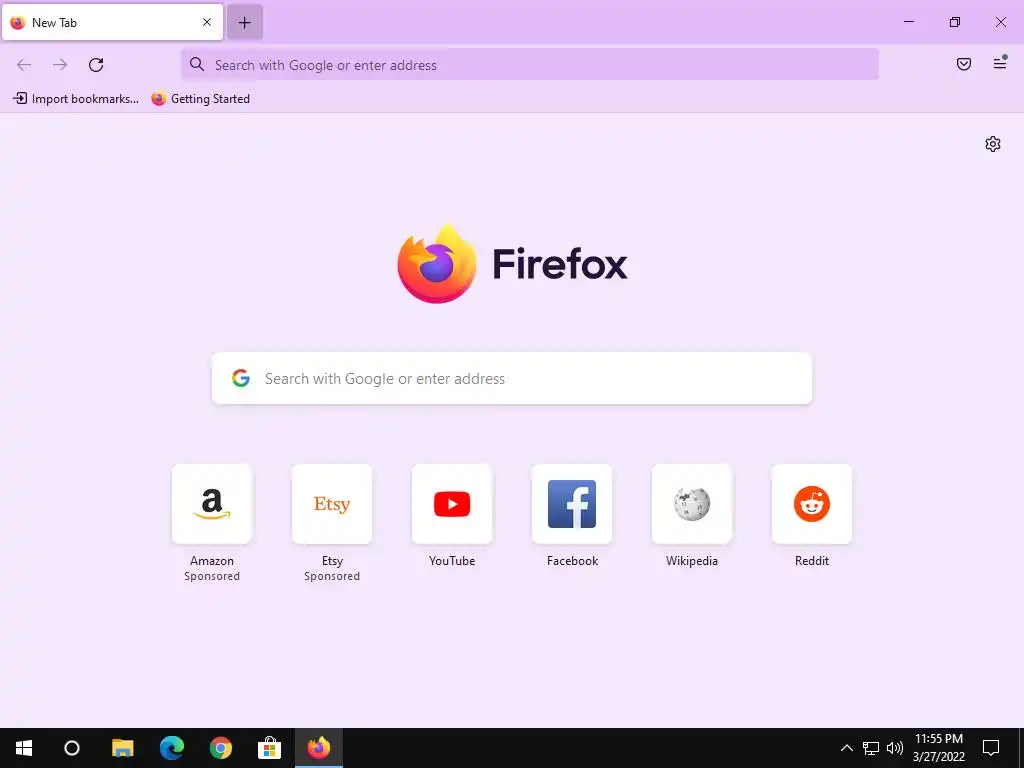The height and width of the screenshot is (768, 1024).
Task: Click the Amazon label text
Action: pos(212,561)
